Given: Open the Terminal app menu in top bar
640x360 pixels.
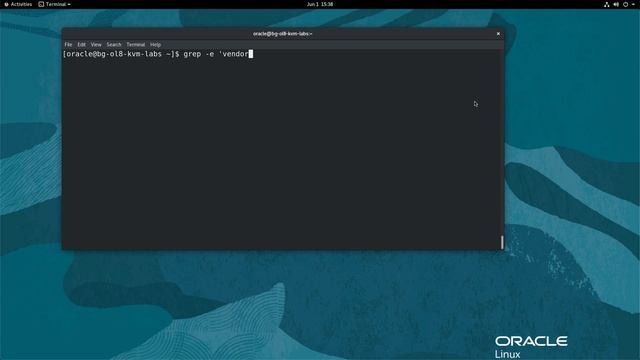Looking at the screenshot, I should click(x=55, y=4).
